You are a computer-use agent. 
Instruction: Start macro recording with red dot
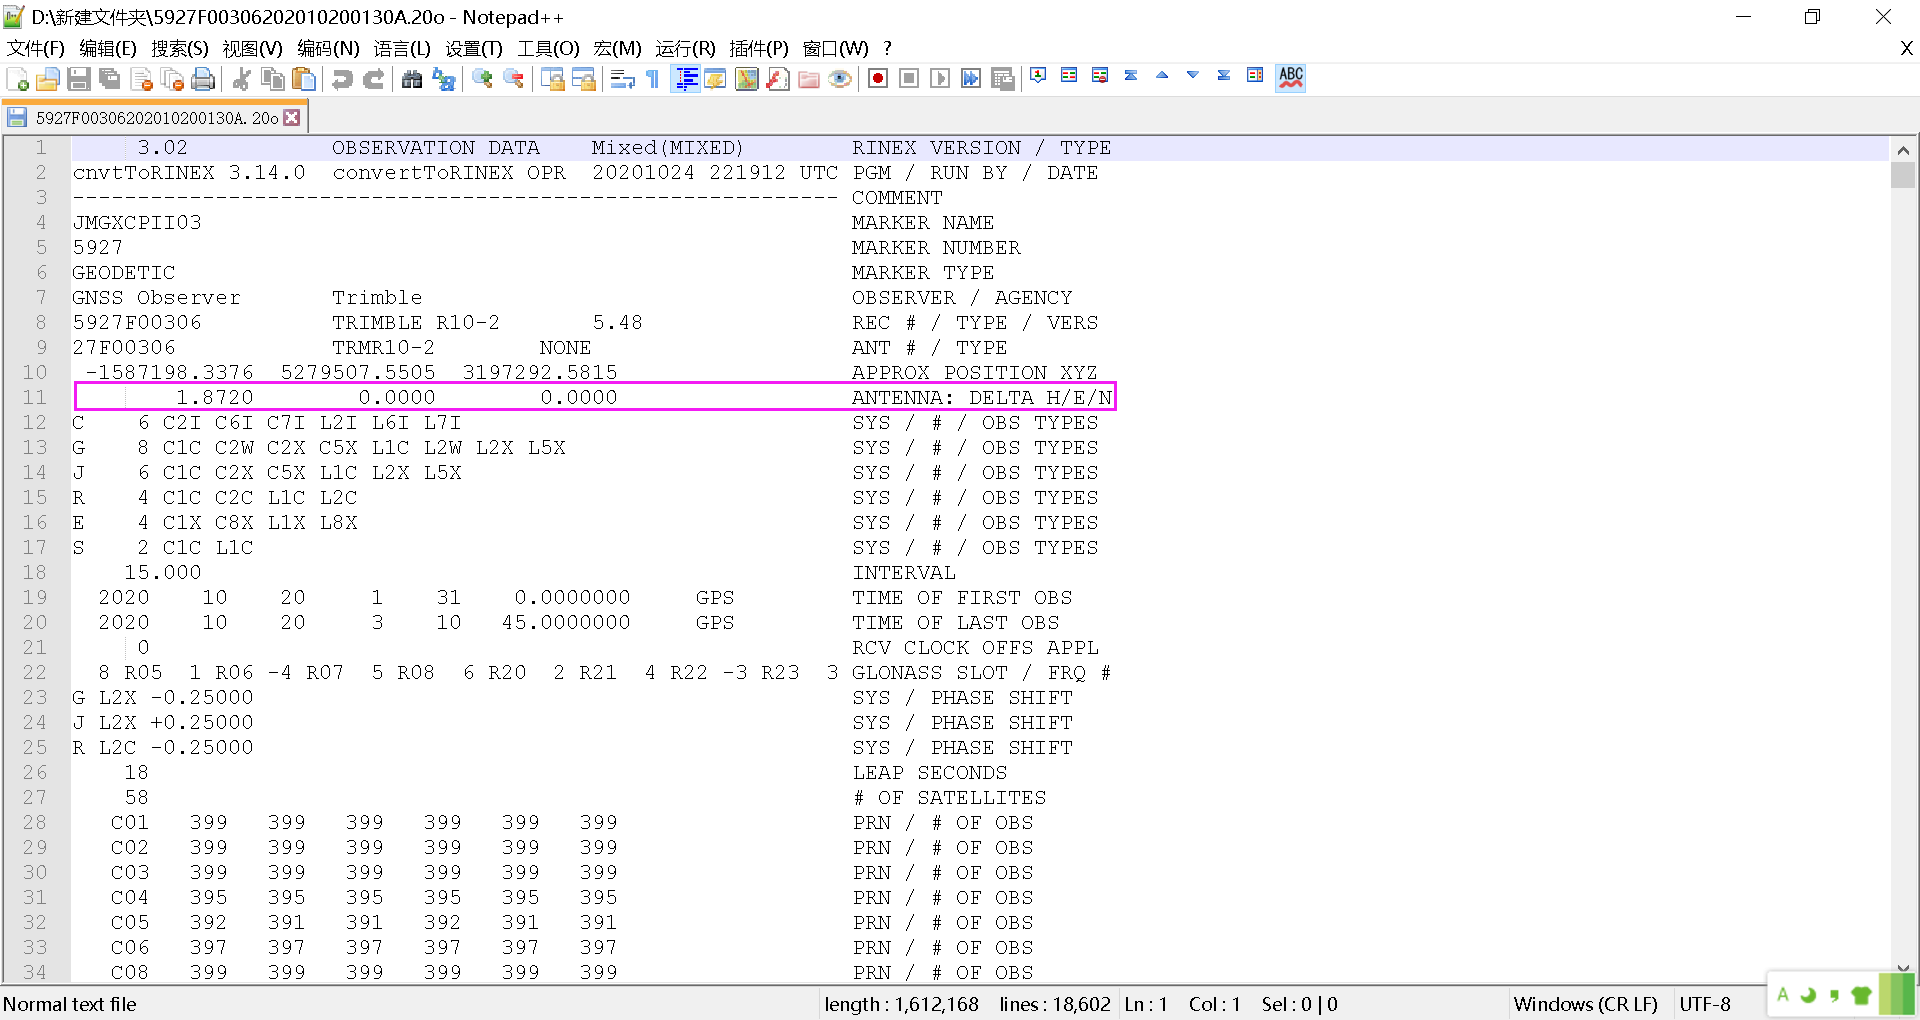878,79
